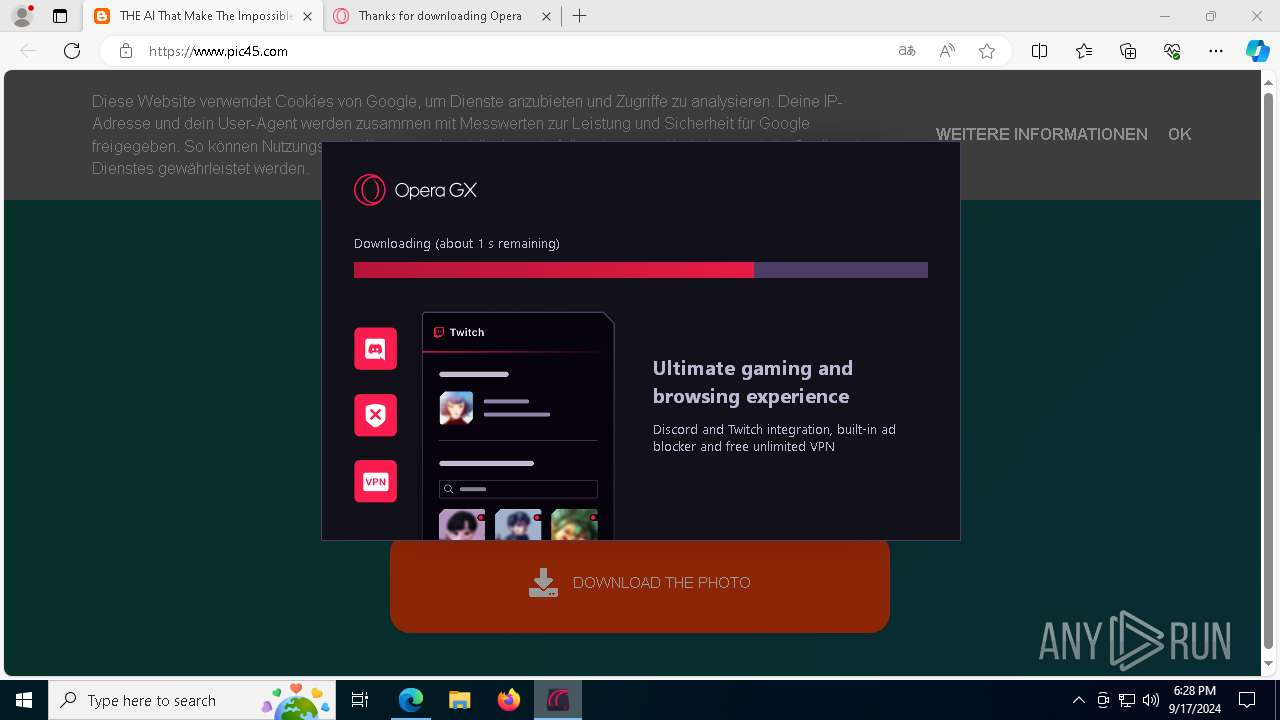1280x720 pixels.
Task: Close 'THE AI That Make The Impossible' tab
Action: click(x=308, y=16)
